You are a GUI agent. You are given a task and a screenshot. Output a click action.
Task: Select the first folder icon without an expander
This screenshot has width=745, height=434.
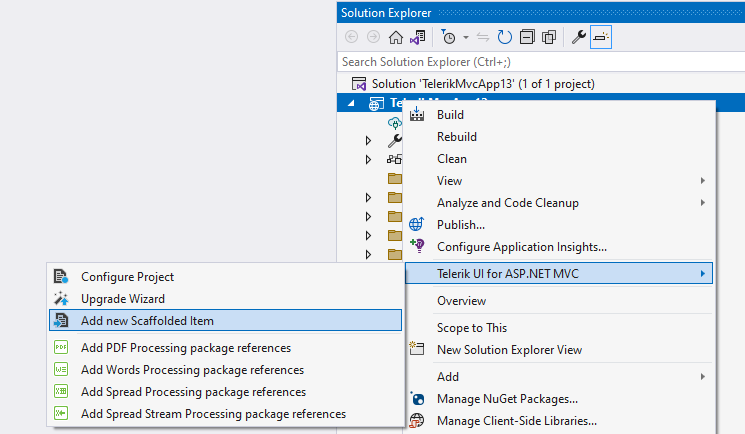point(395,179)
